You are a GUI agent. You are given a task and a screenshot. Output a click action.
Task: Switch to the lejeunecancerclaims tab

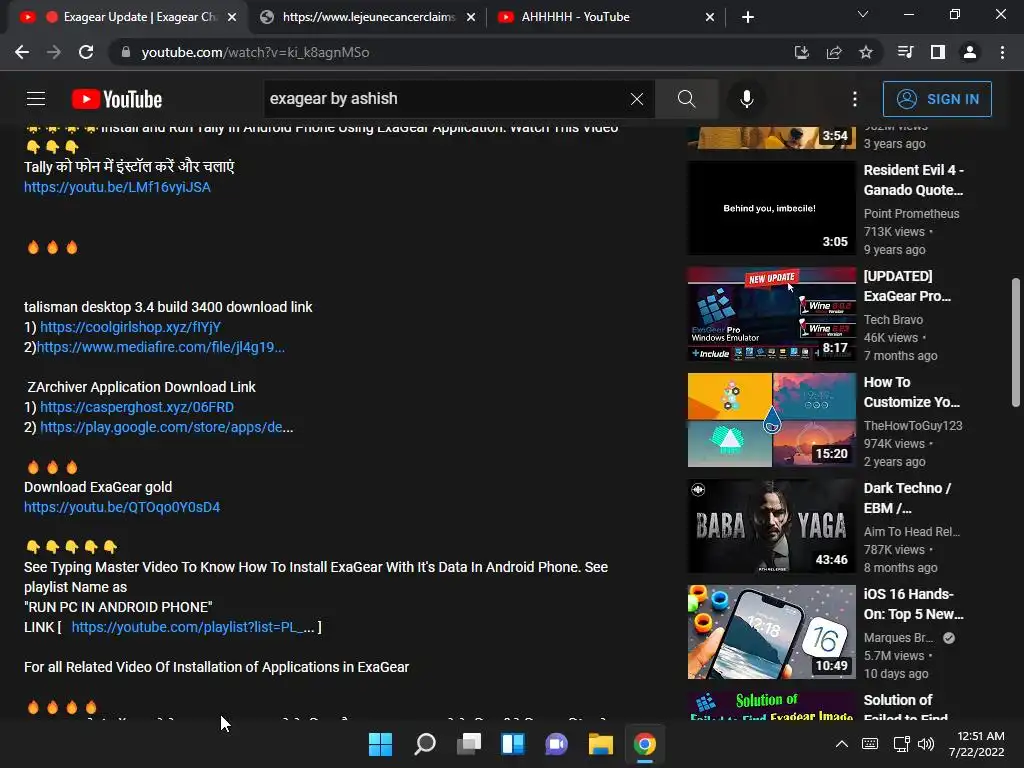coord(368,17)
